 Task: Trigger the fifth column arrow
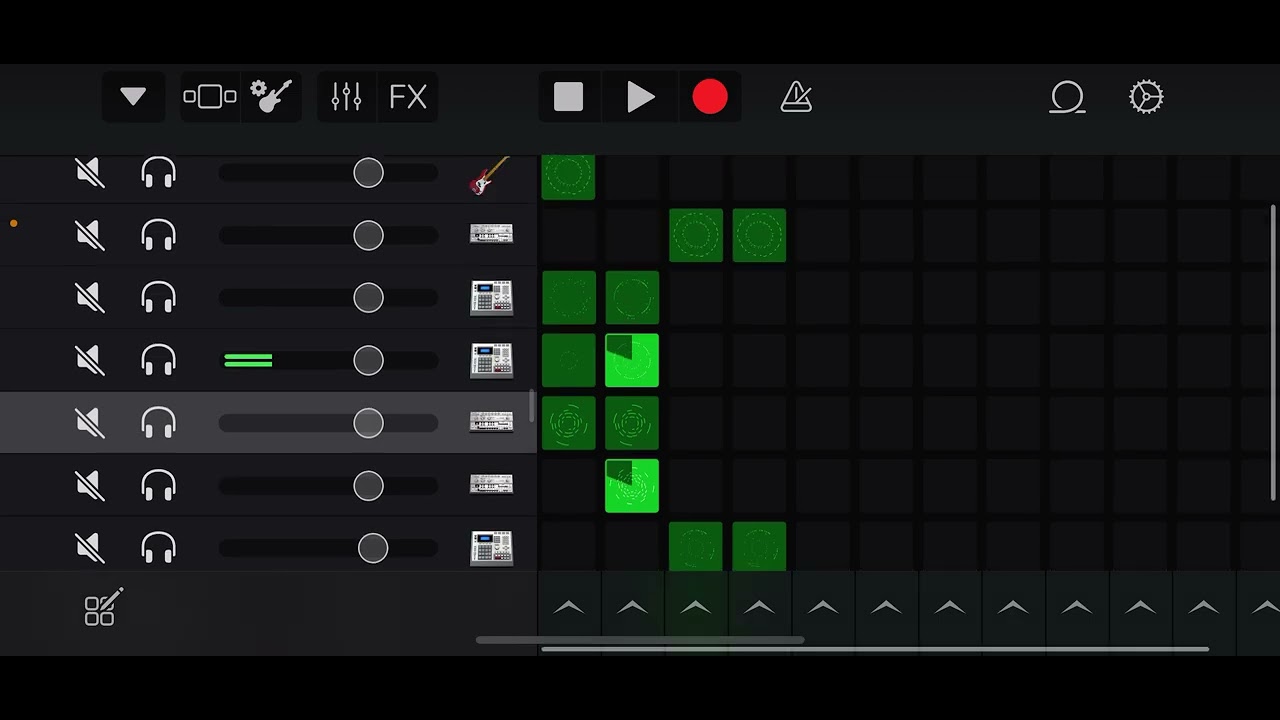click(822, 607)
